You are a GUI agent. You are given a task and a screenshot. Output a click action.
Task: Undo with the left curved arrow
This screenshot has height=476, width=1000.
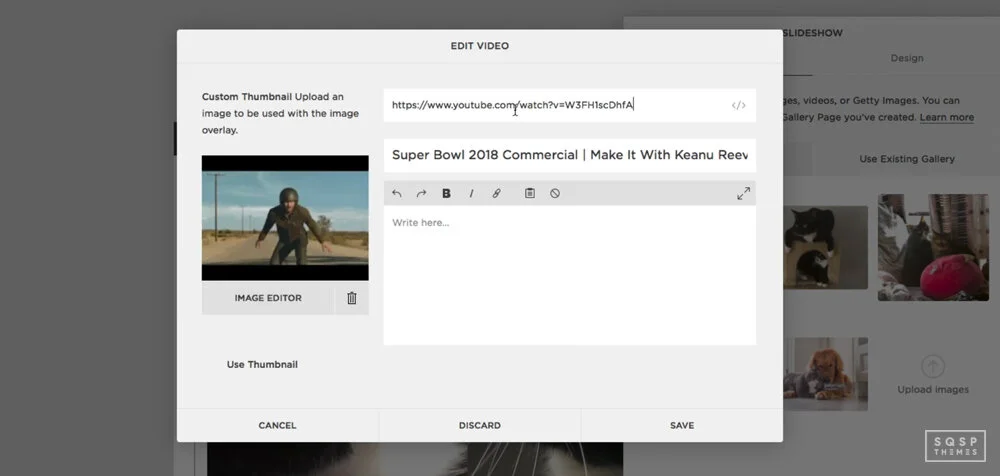point(397,193)
